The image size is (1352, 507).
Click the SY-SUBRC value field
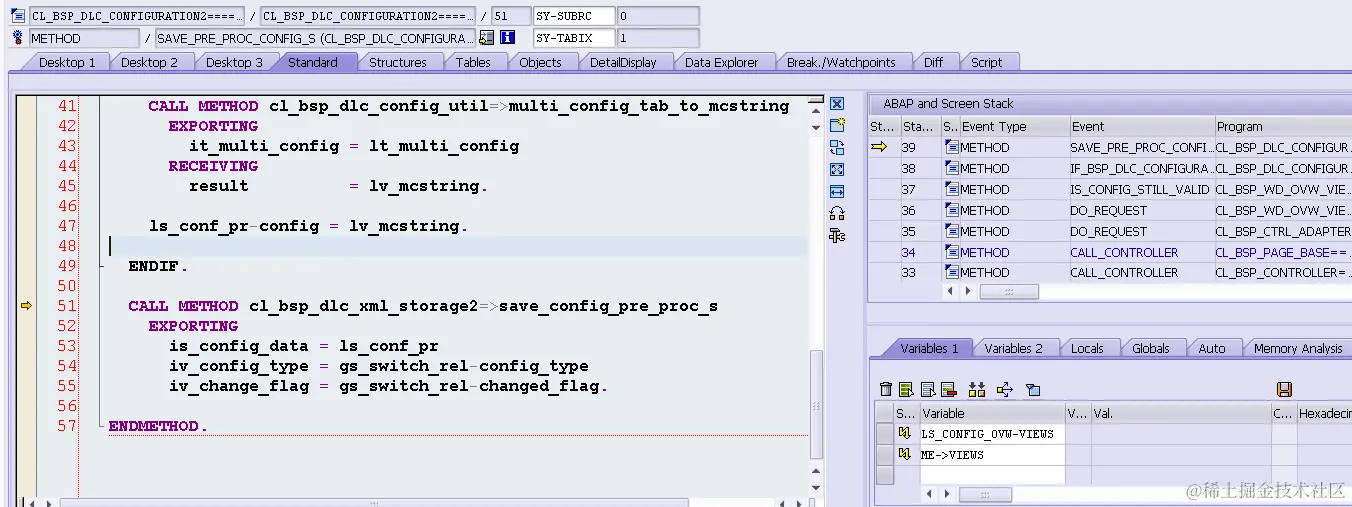[656, 16]
